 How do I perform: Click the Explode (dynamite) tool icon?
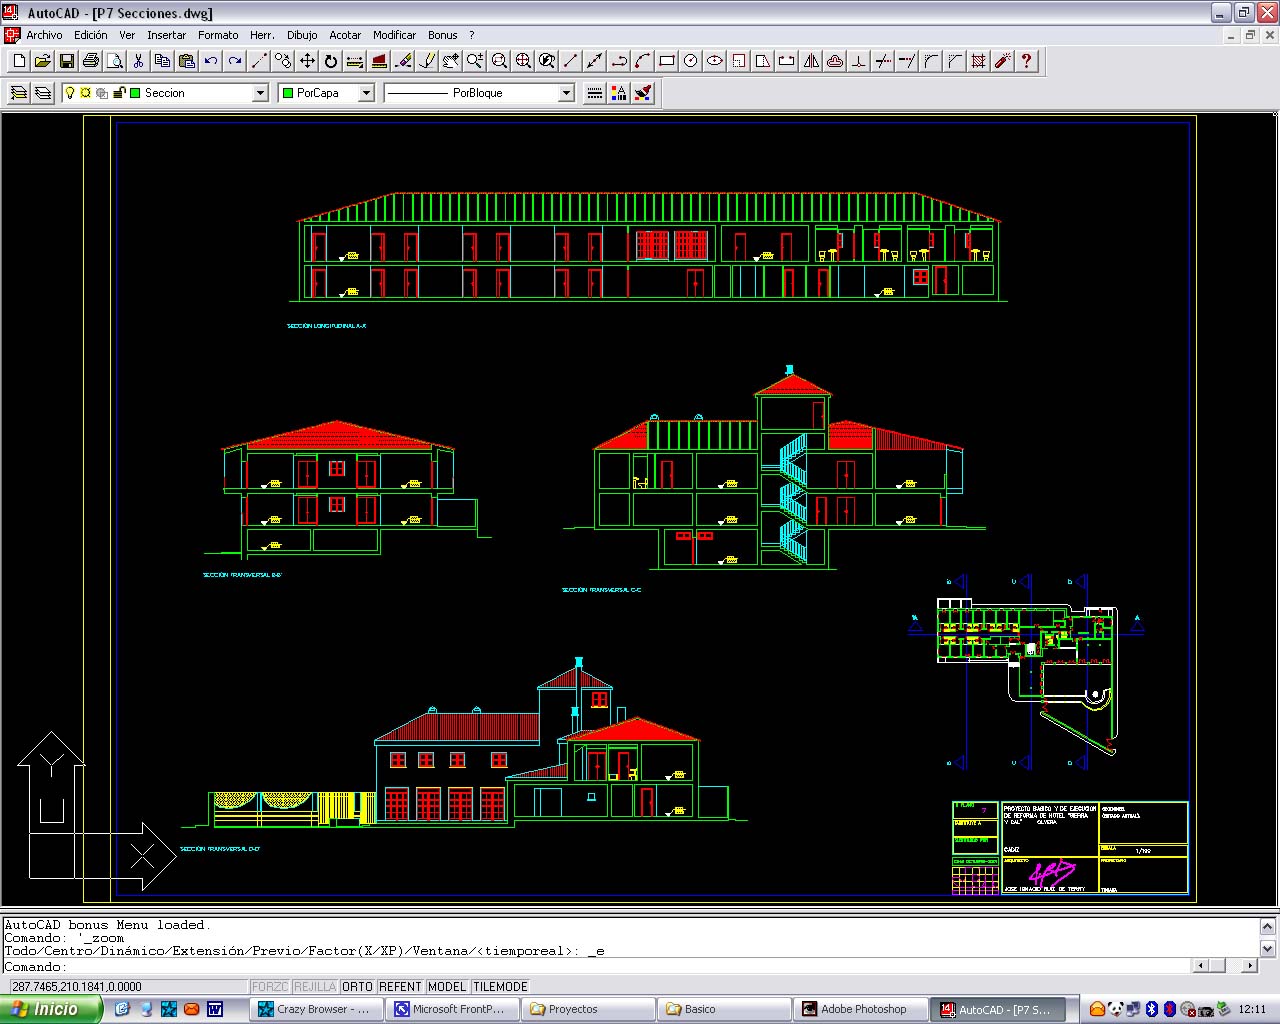pos(1002,61)
